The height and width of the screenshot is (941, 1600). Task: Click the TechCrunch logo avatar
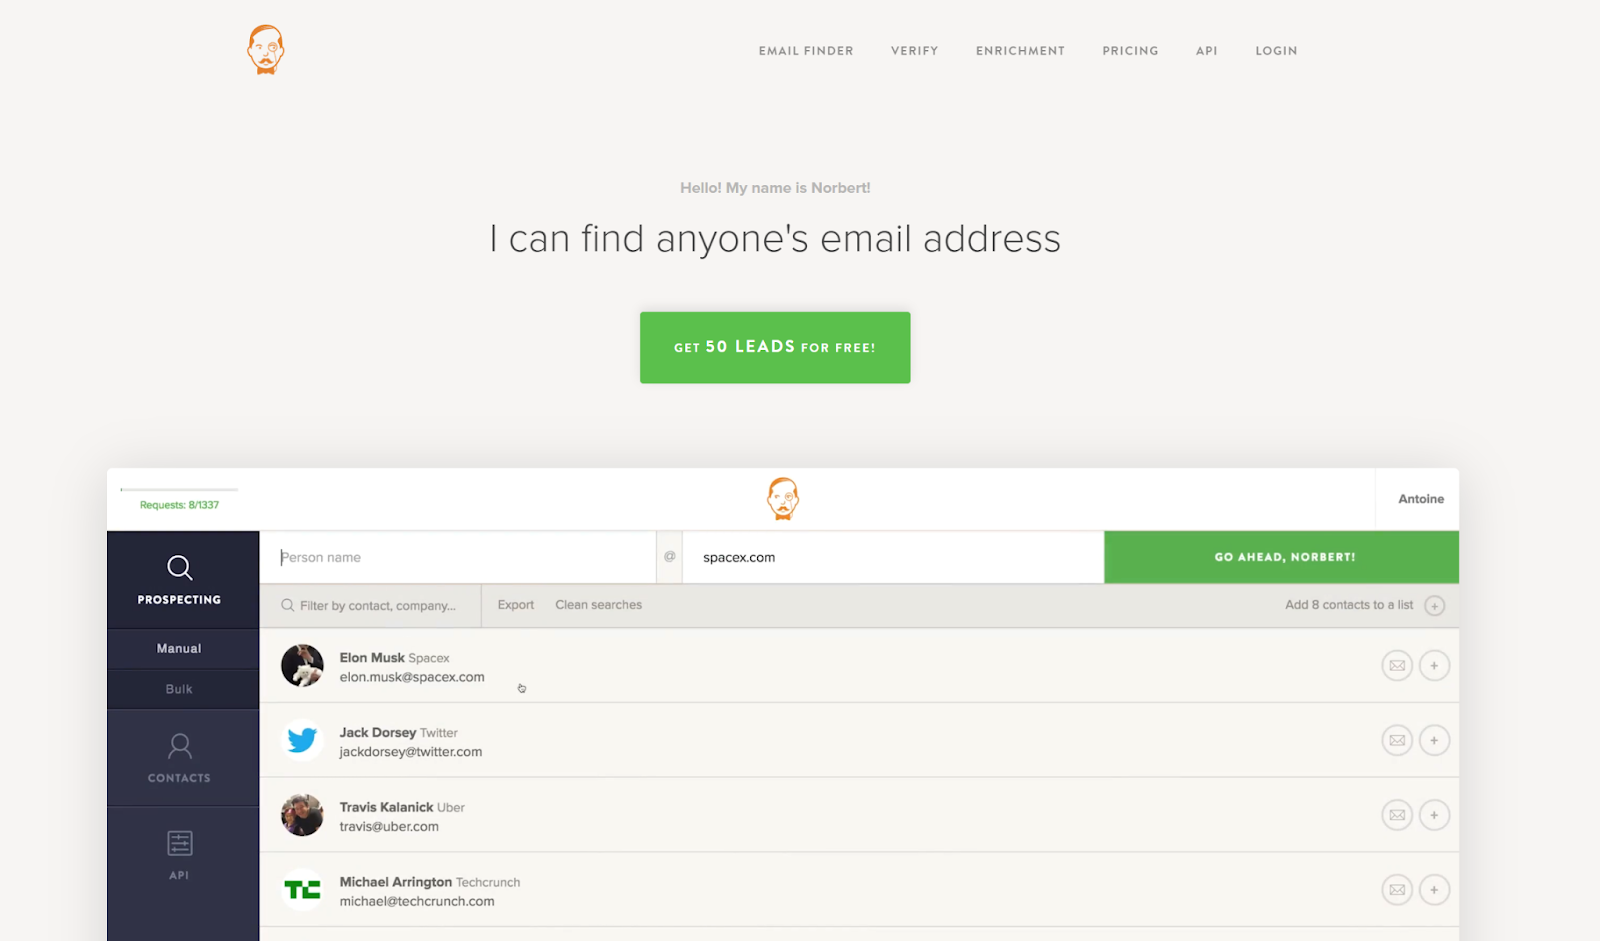click(302, 890)
